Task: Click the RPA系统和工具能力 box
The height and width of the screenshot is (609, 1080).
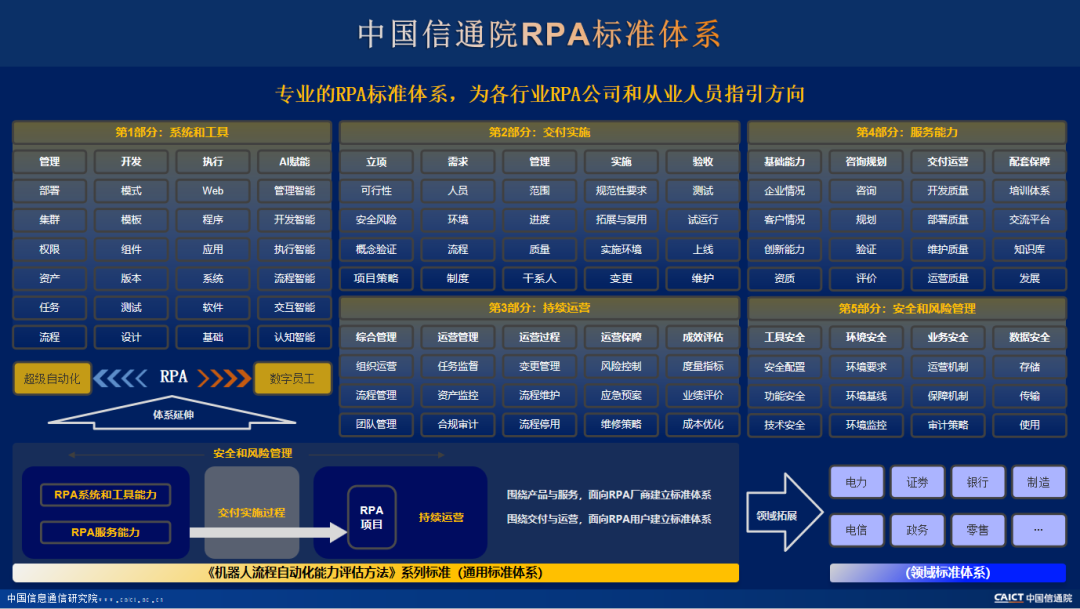Action: [105, 495]
